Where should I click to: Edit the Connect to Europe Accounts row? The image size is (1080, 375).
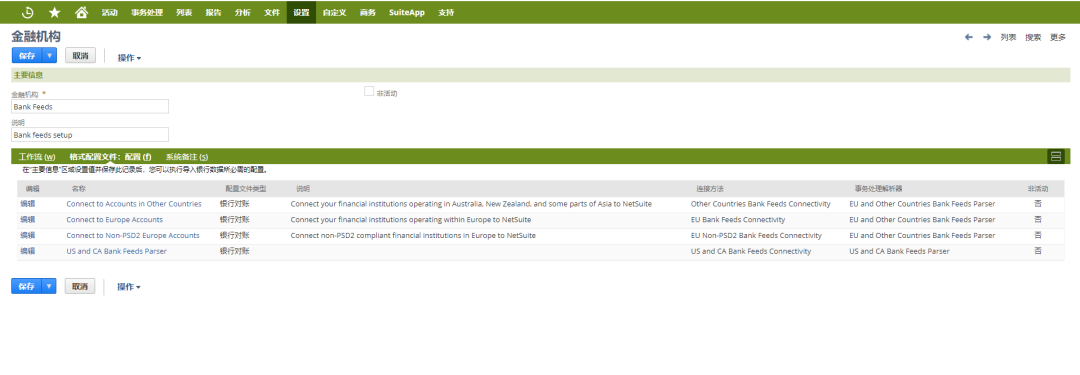[28, 219]
